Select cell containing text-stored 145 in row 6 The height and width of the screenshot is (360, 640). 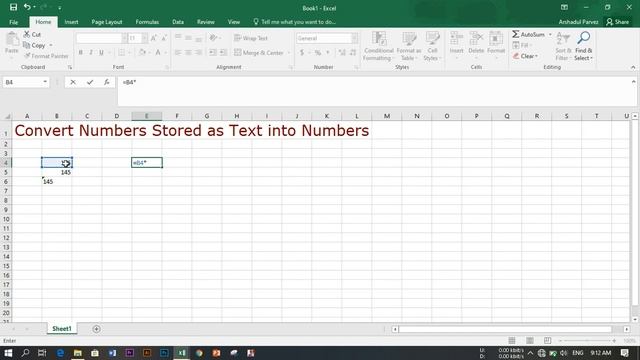tap(57, 182)
